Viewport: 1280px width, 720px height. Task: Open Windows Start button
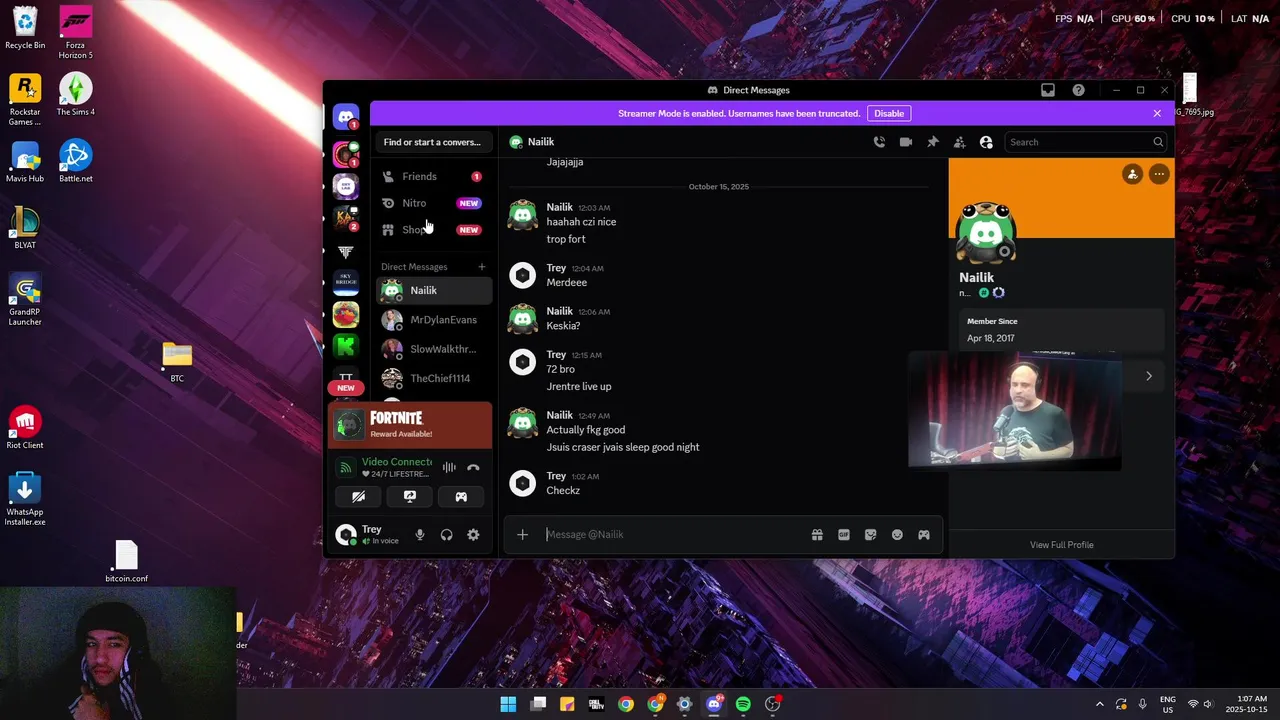(x=508, y=704)
